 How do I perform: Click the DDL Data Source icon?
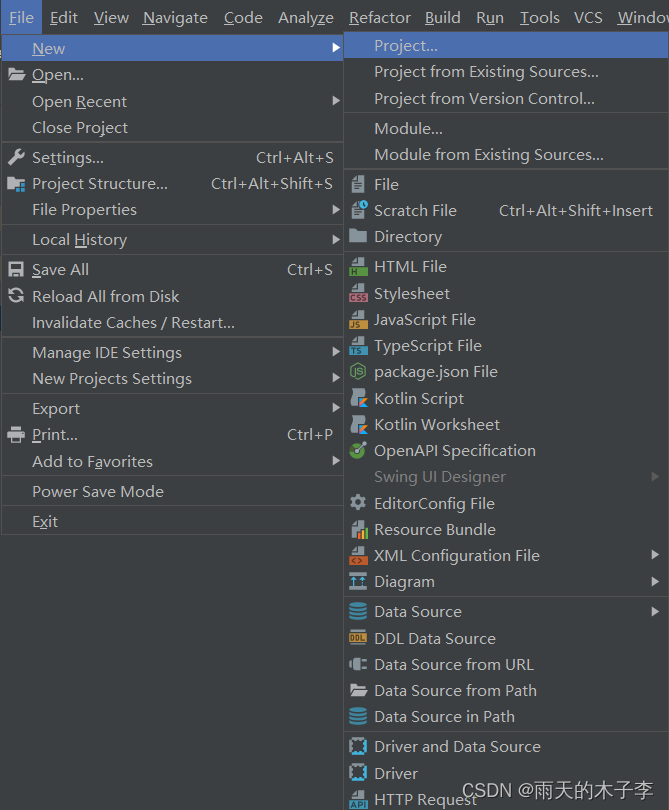(x=358, y=638)
